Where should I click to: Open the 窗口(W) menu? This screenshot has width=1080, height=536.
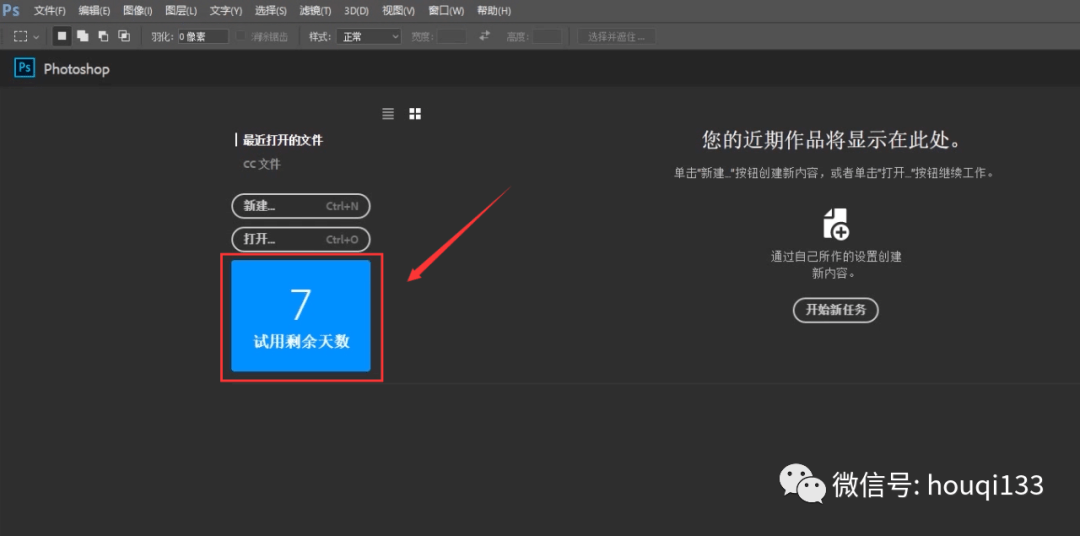tap(446, 11)
